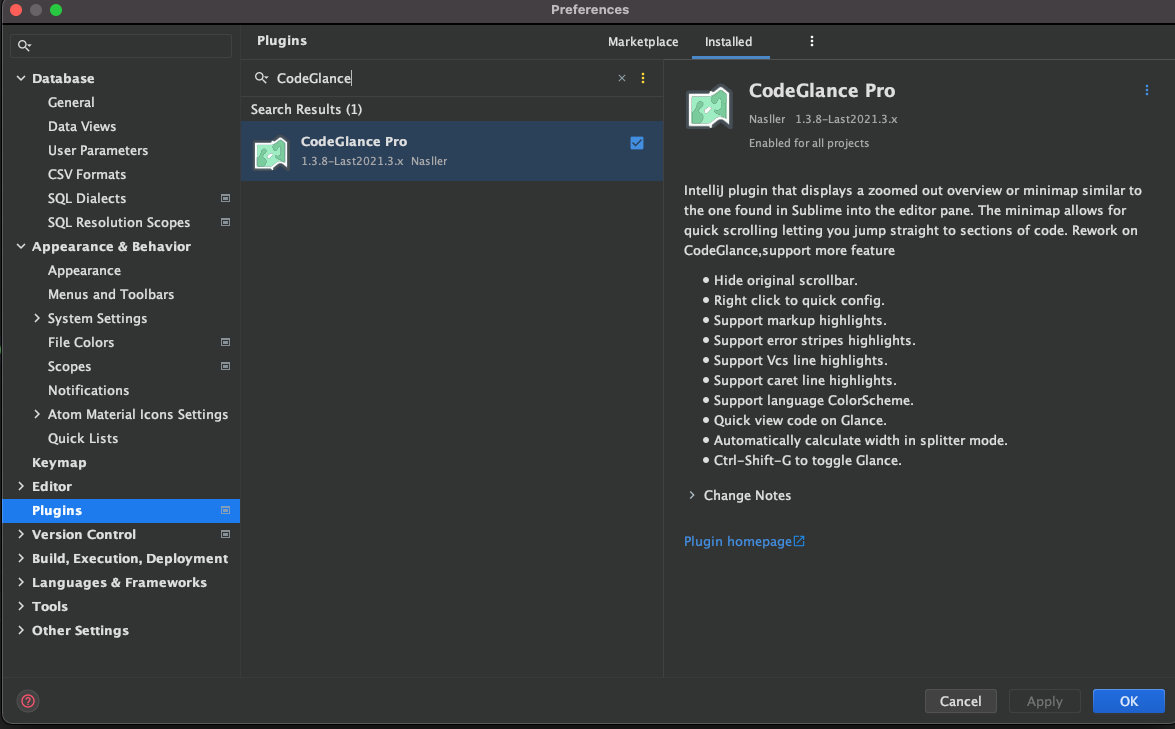
Task: Expand the Editor section
Action: (x=21, y=486)
